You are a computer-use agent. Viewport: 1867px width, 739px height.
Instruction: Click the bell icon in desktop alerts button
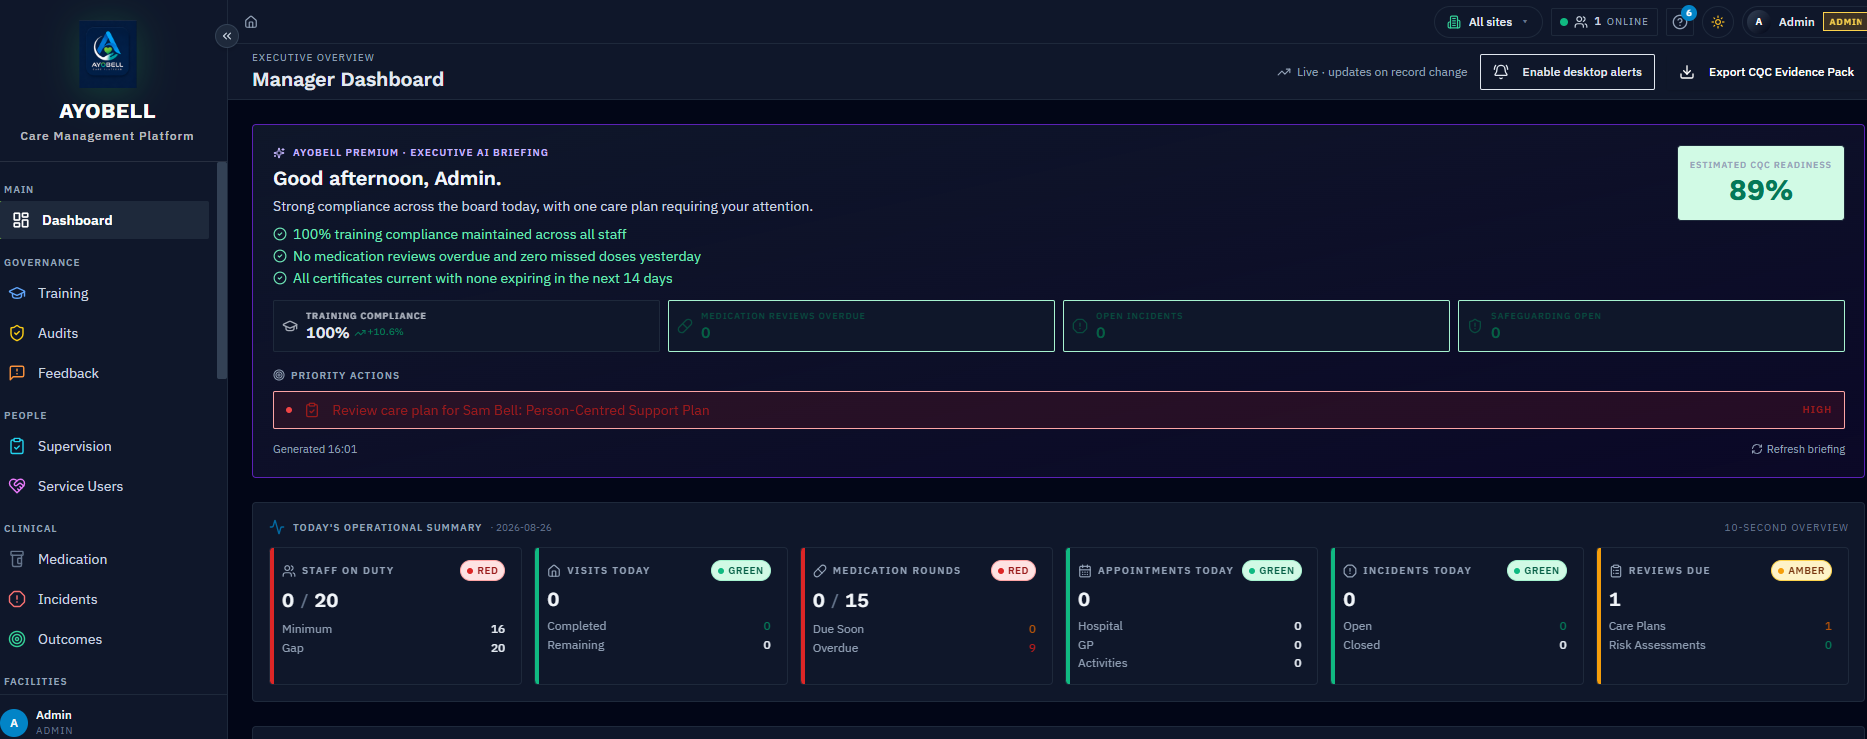point(1501,72)
